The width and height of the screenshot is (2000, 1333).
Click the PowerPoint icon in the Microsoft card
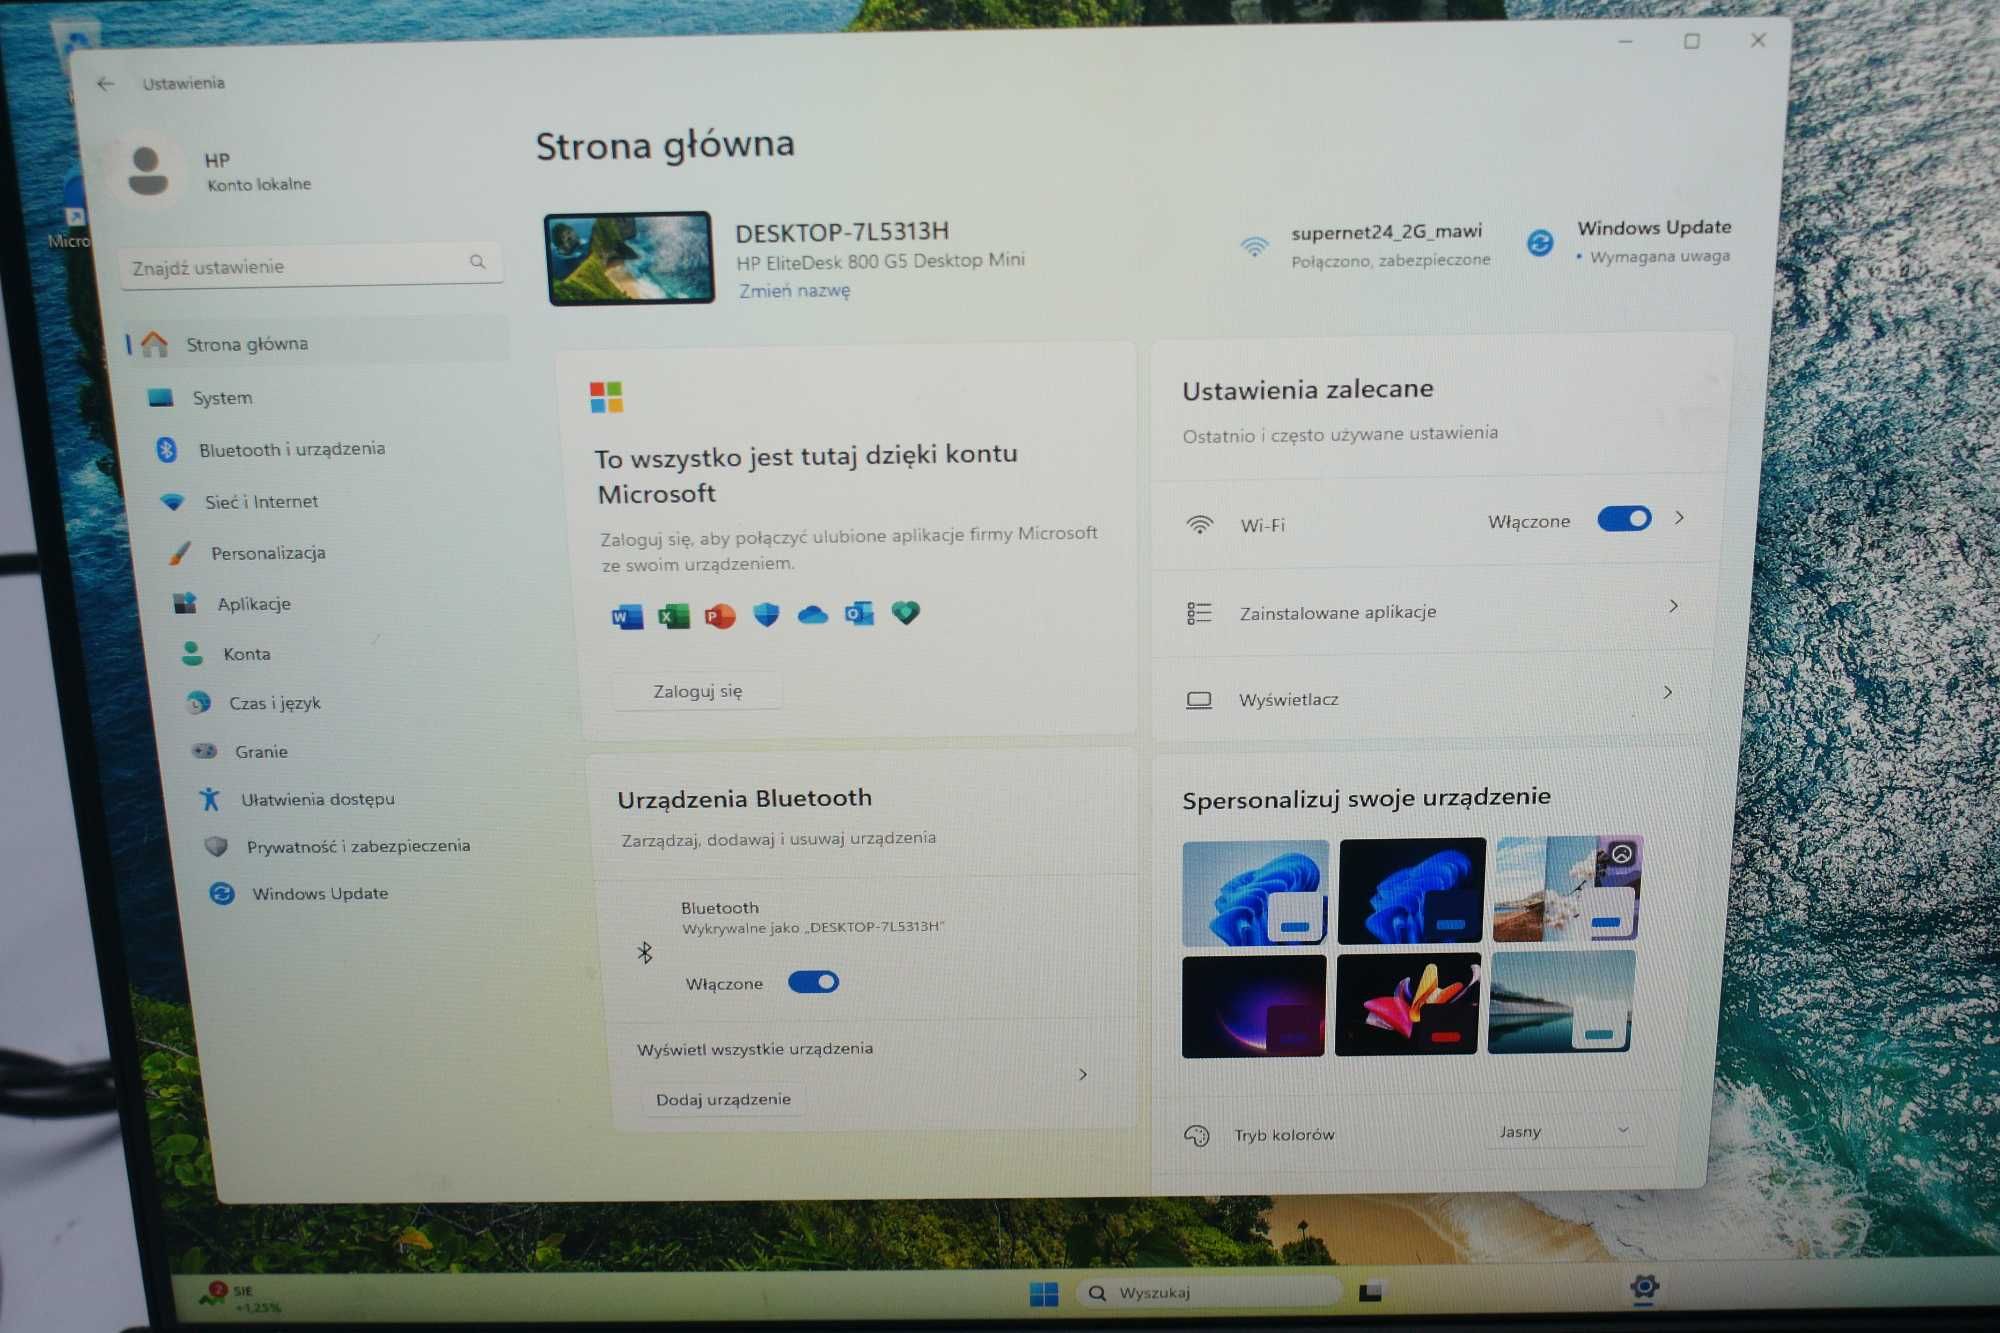coord(720,616)
